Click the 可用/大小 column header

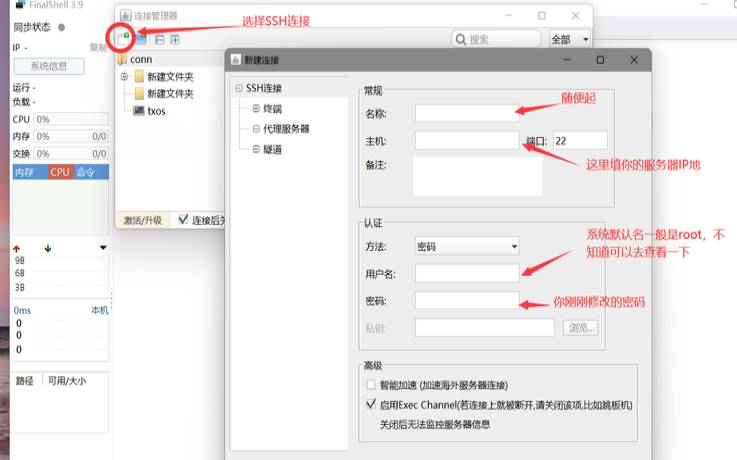(x=67, y=381)
